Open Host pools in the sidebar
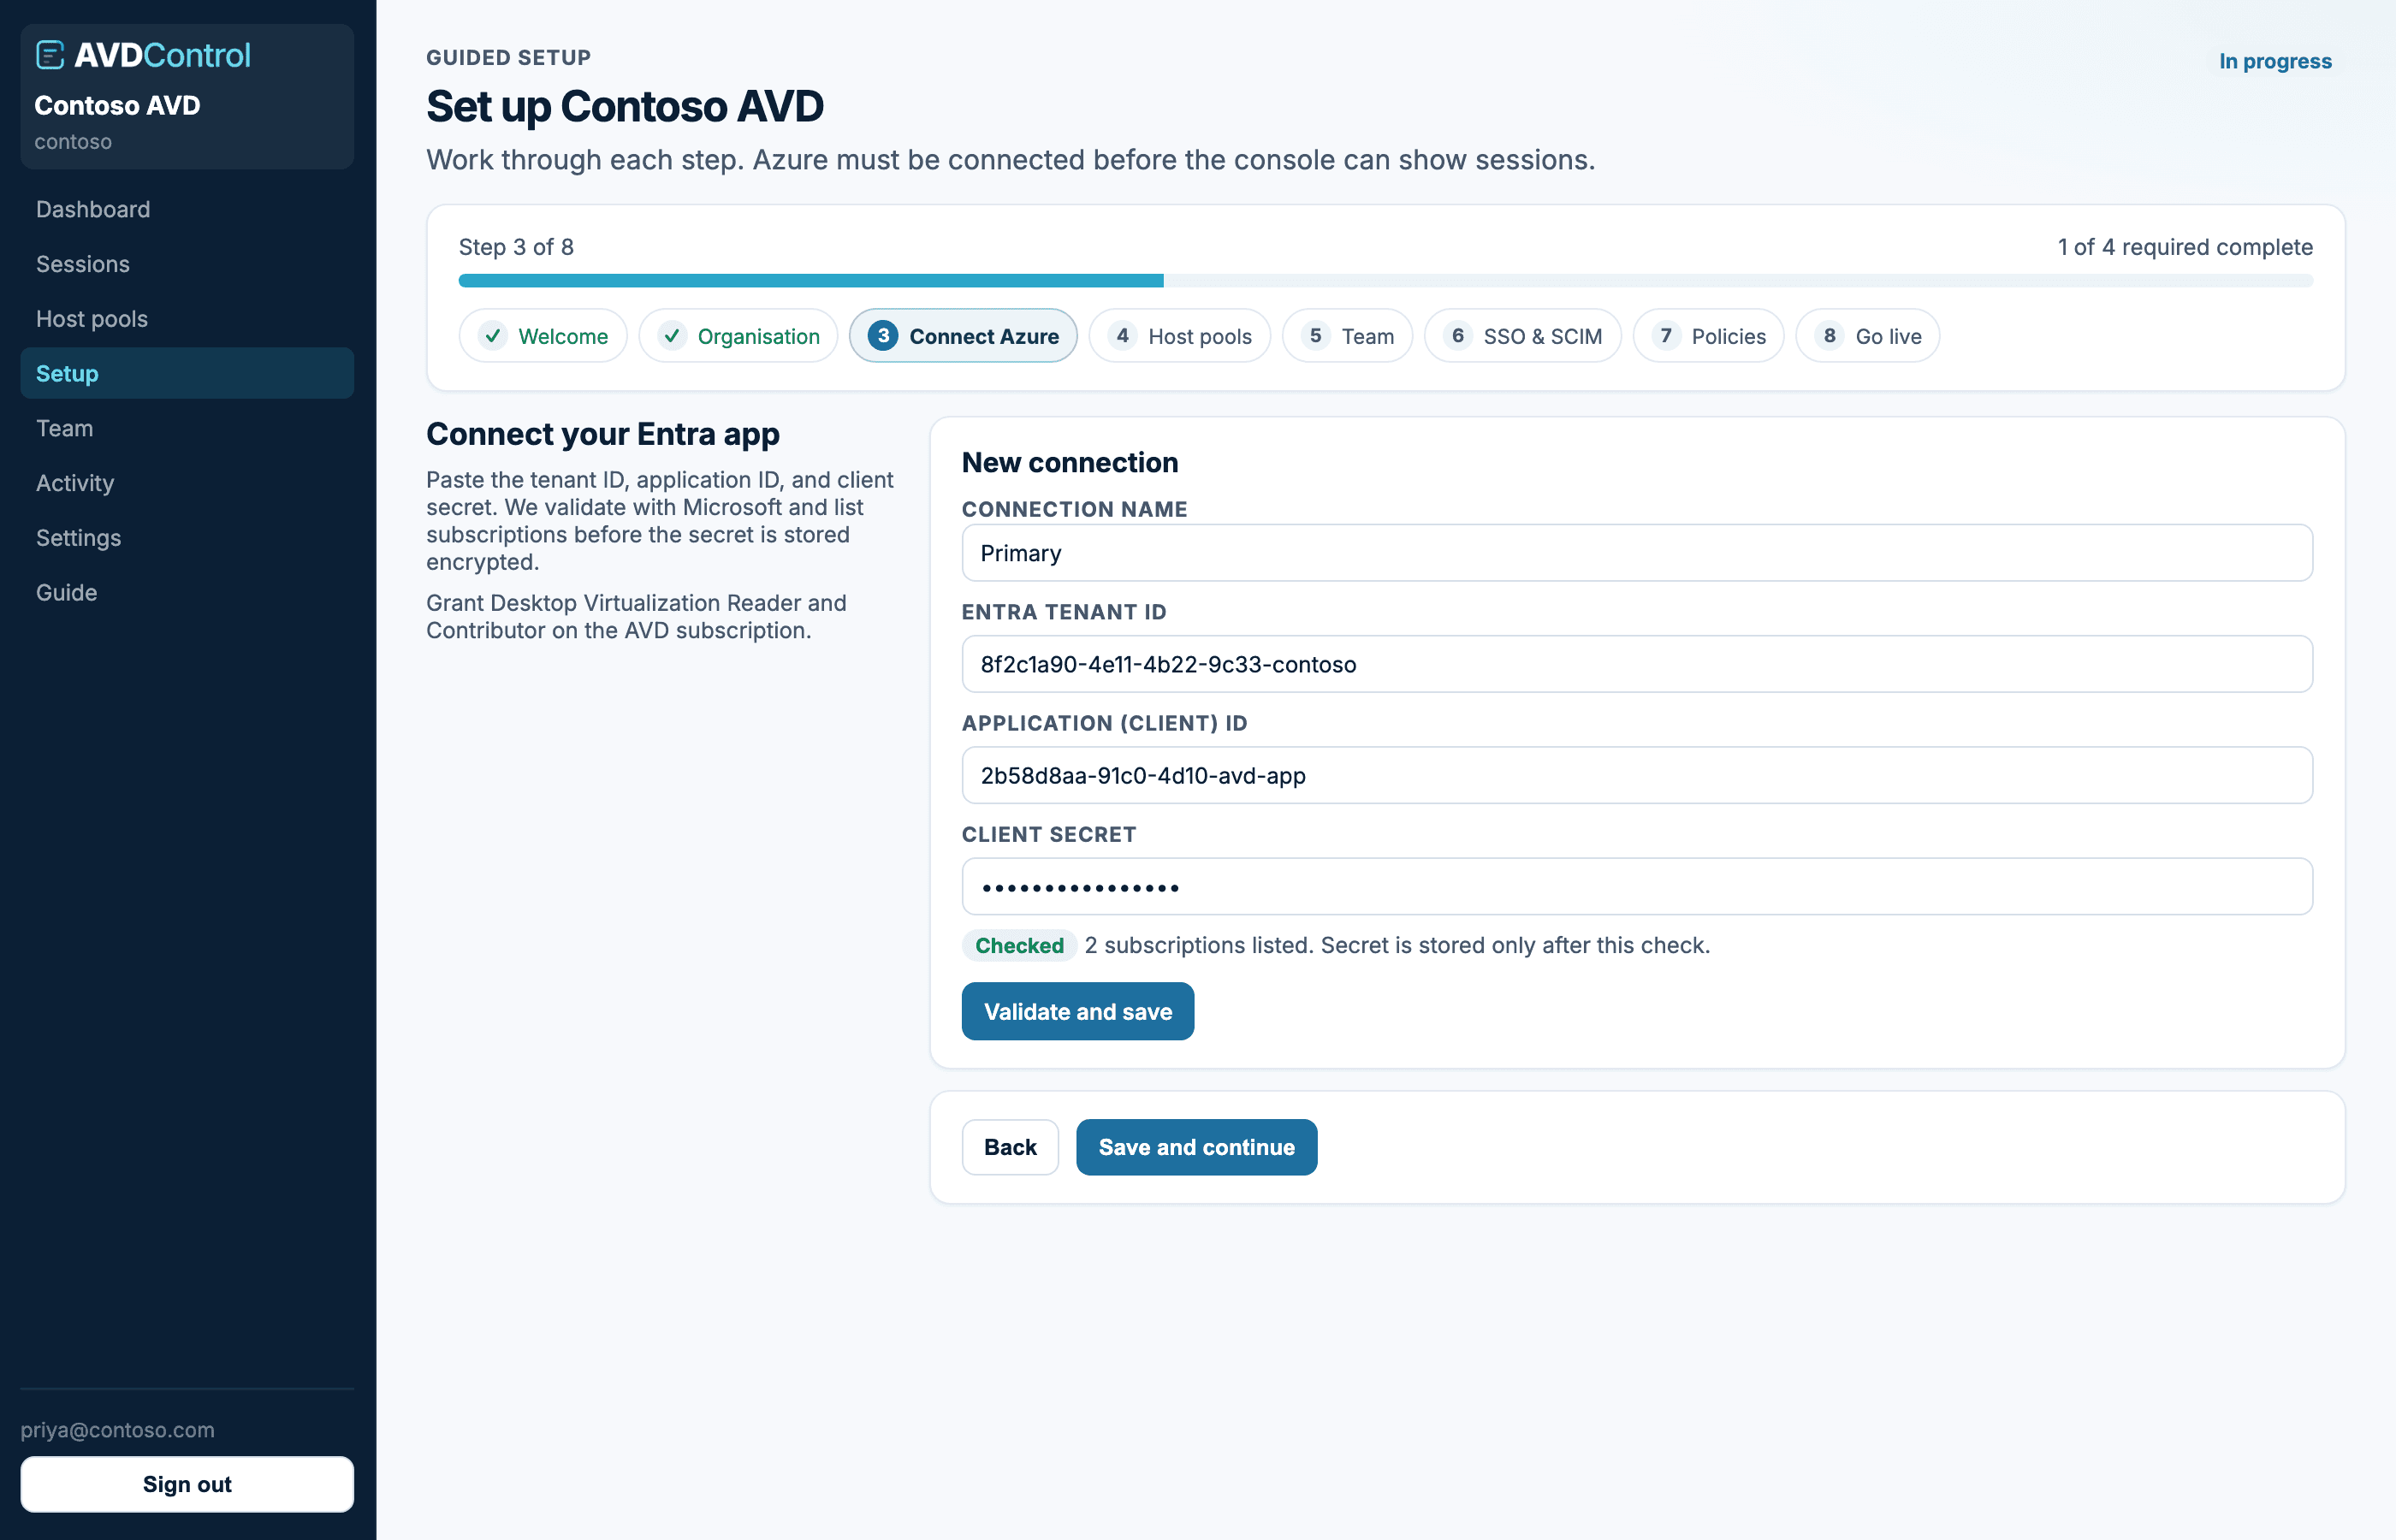Viewport: 2396px width, 1540px height. pyautogui.click(x=187, y=319)
